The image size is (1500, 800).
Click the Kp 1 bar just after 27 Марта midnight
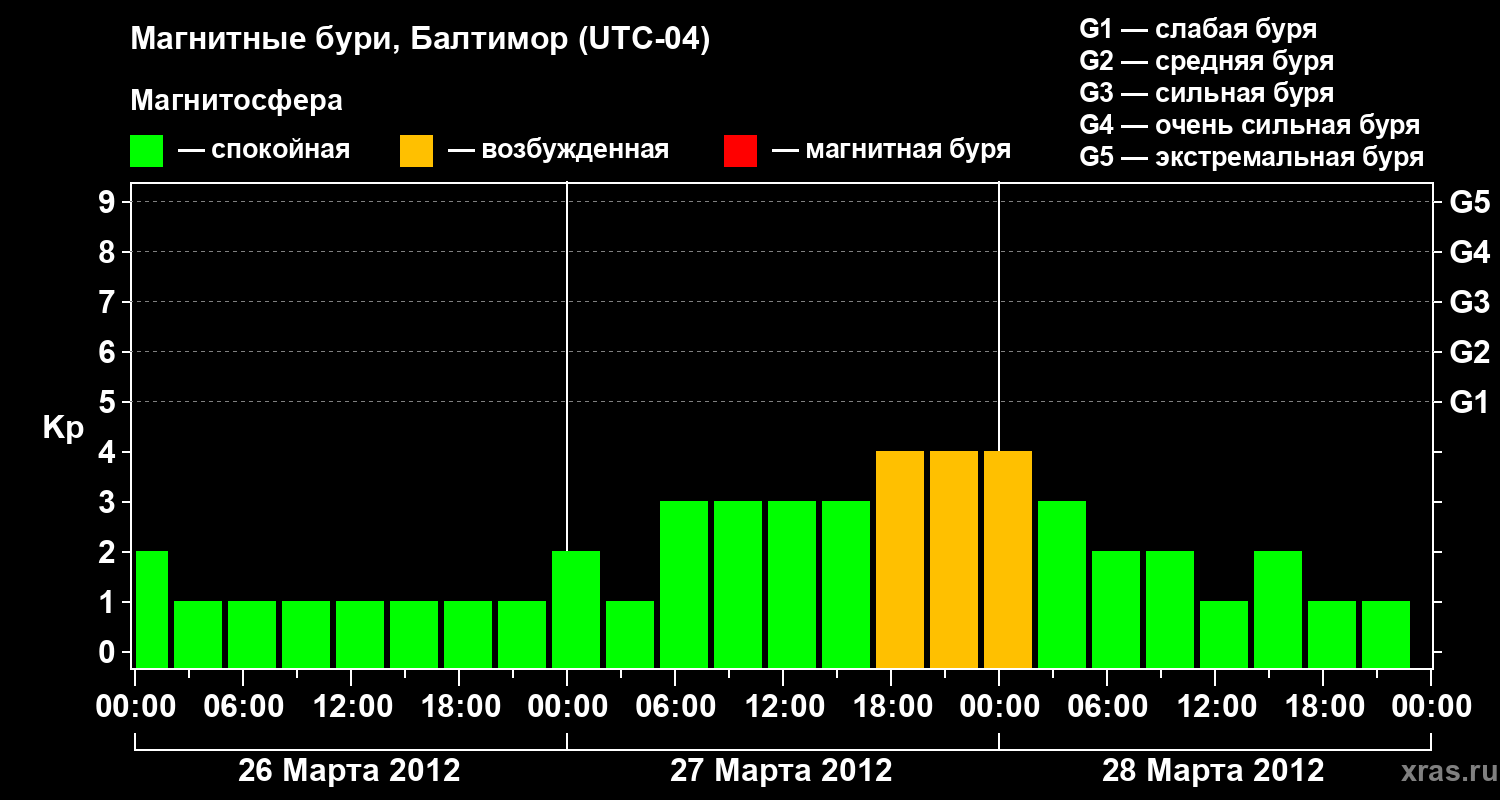click(x=630, y=634)
